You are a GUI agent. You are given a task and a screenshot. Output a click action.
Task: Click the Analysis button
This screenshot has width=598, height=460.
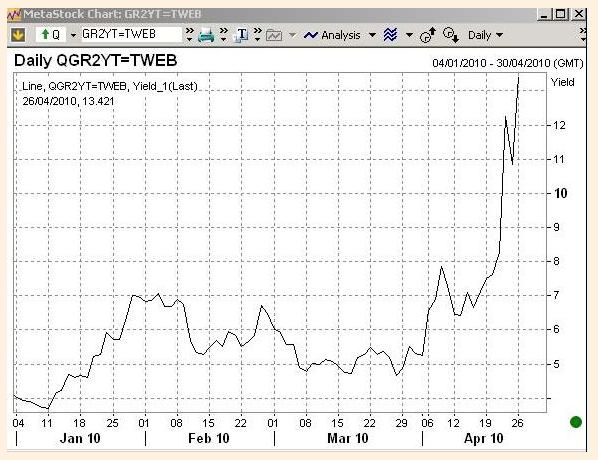click(332, 35)
